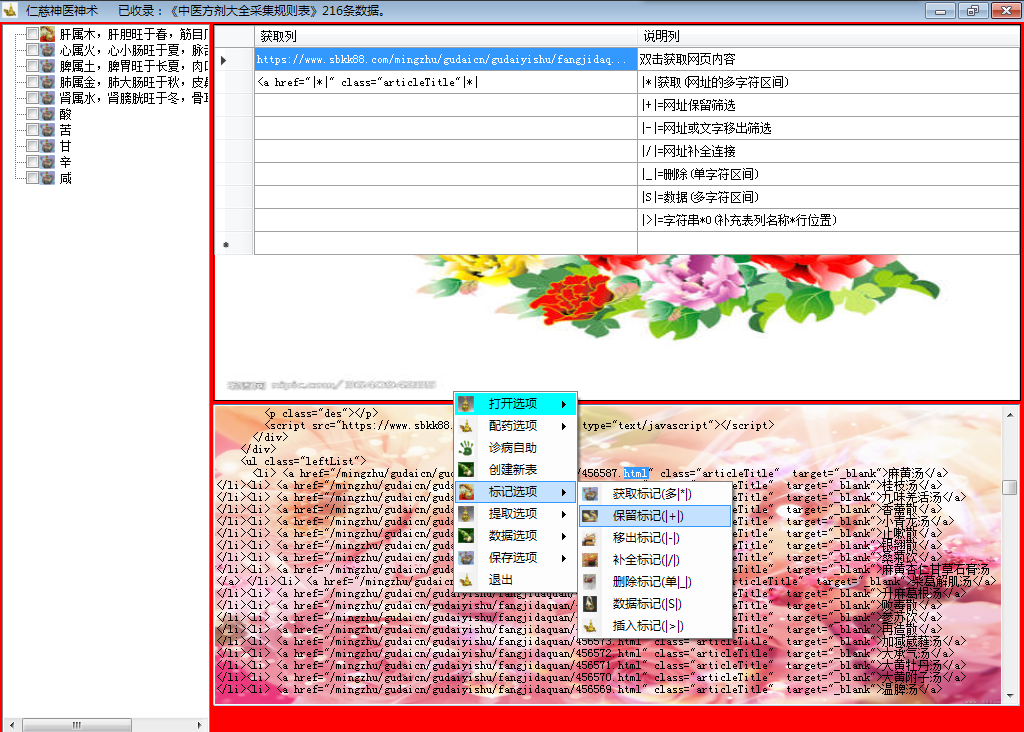Expand the 数据选项 submenu arrow
This screenshot has width=1024, height=732.
point(564,536)
